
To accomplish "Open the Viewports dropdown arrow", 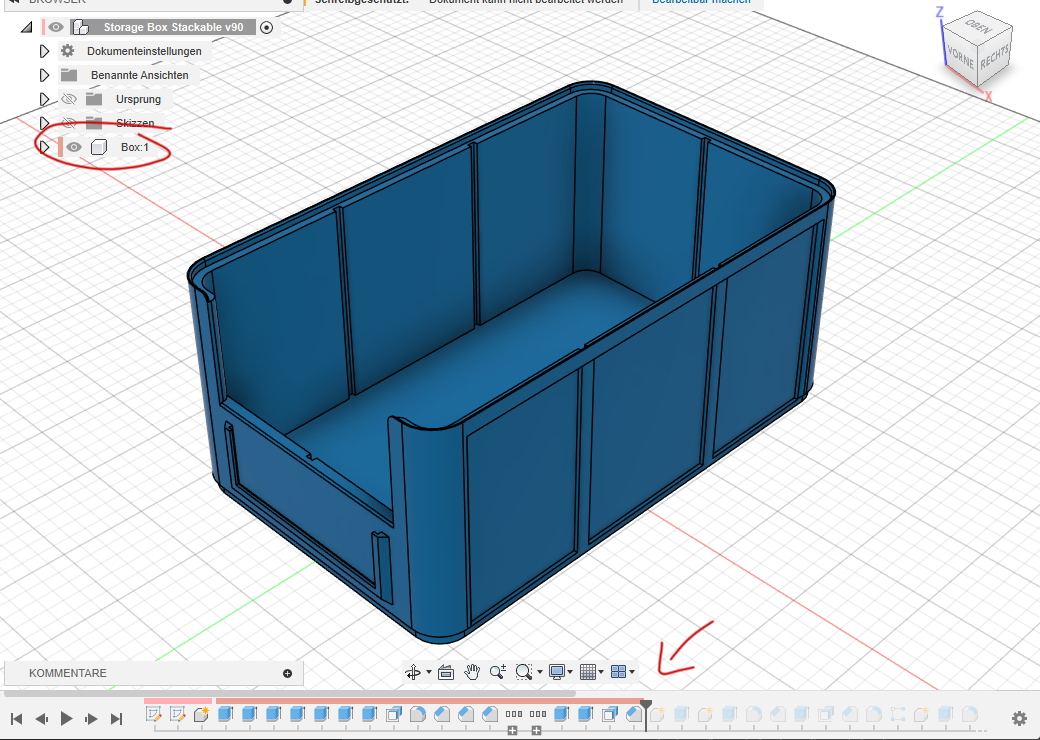I will (632, 672).
